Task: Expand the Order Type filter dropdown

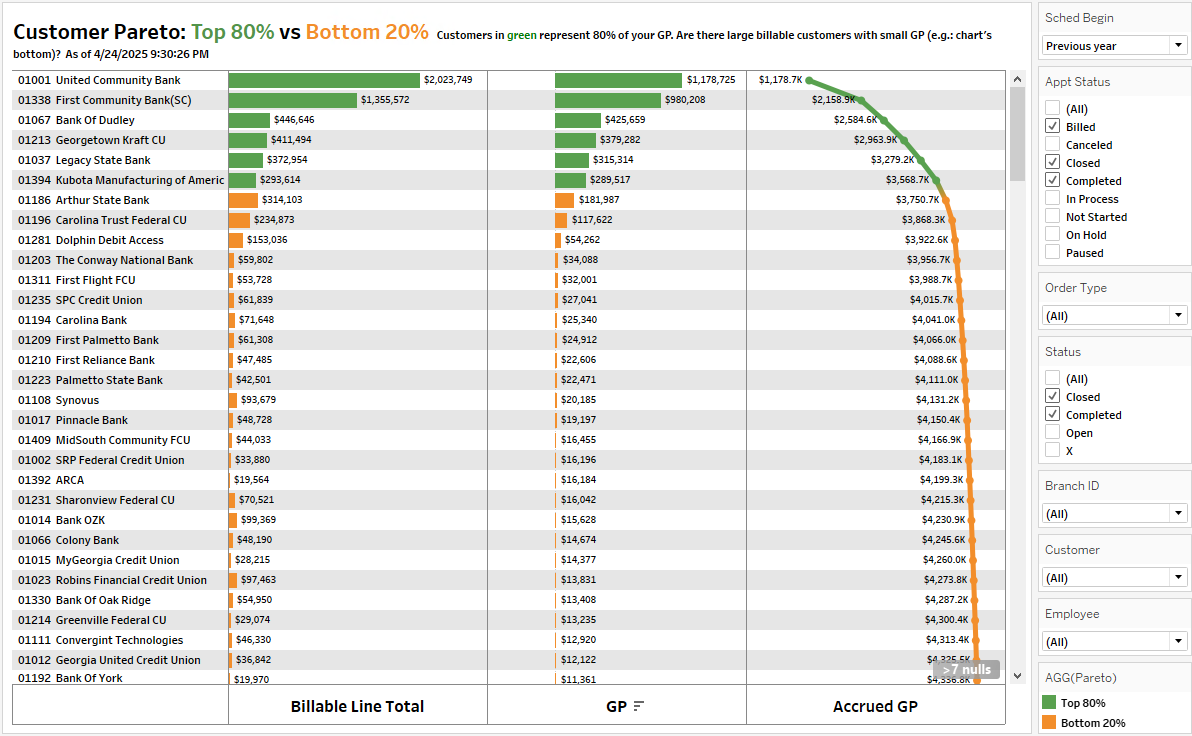Action: click(1114, 316)
